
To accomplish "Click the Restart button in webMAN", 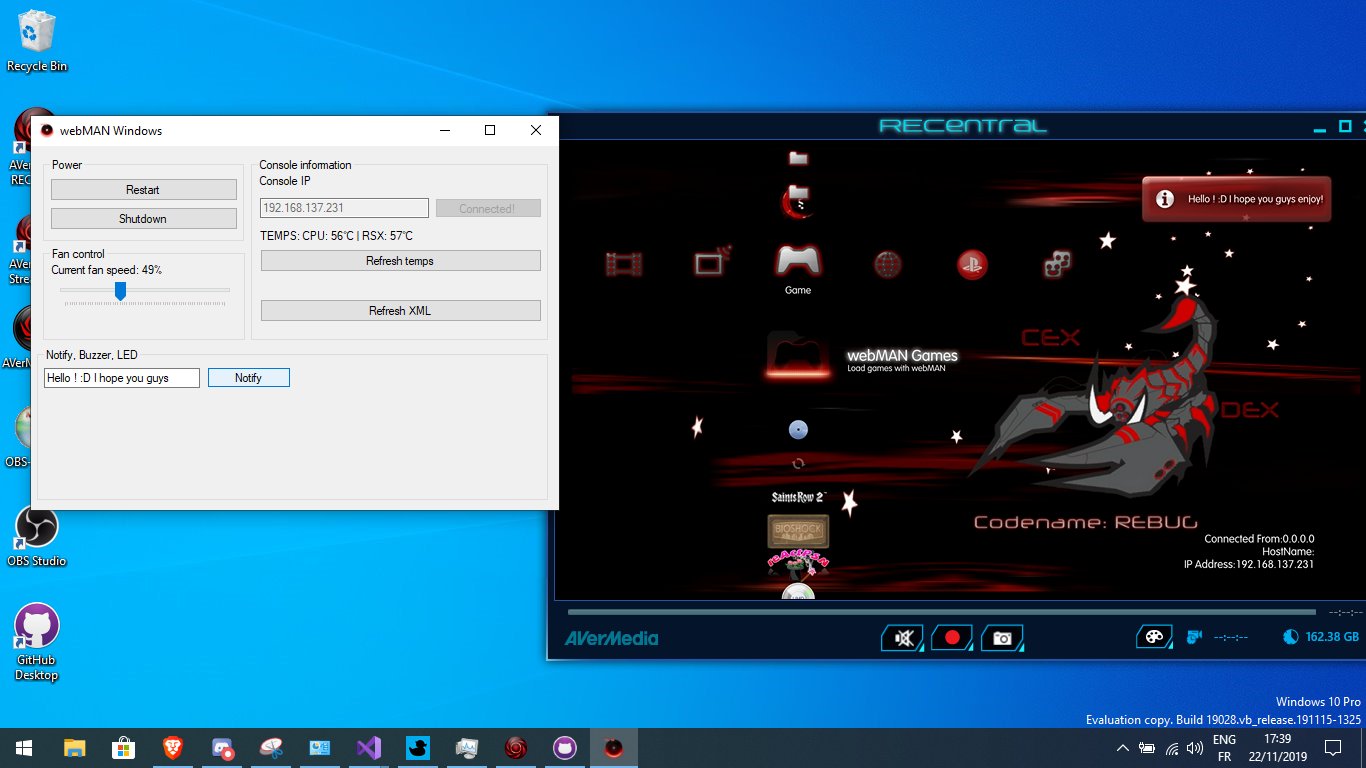I will [144, 190].
